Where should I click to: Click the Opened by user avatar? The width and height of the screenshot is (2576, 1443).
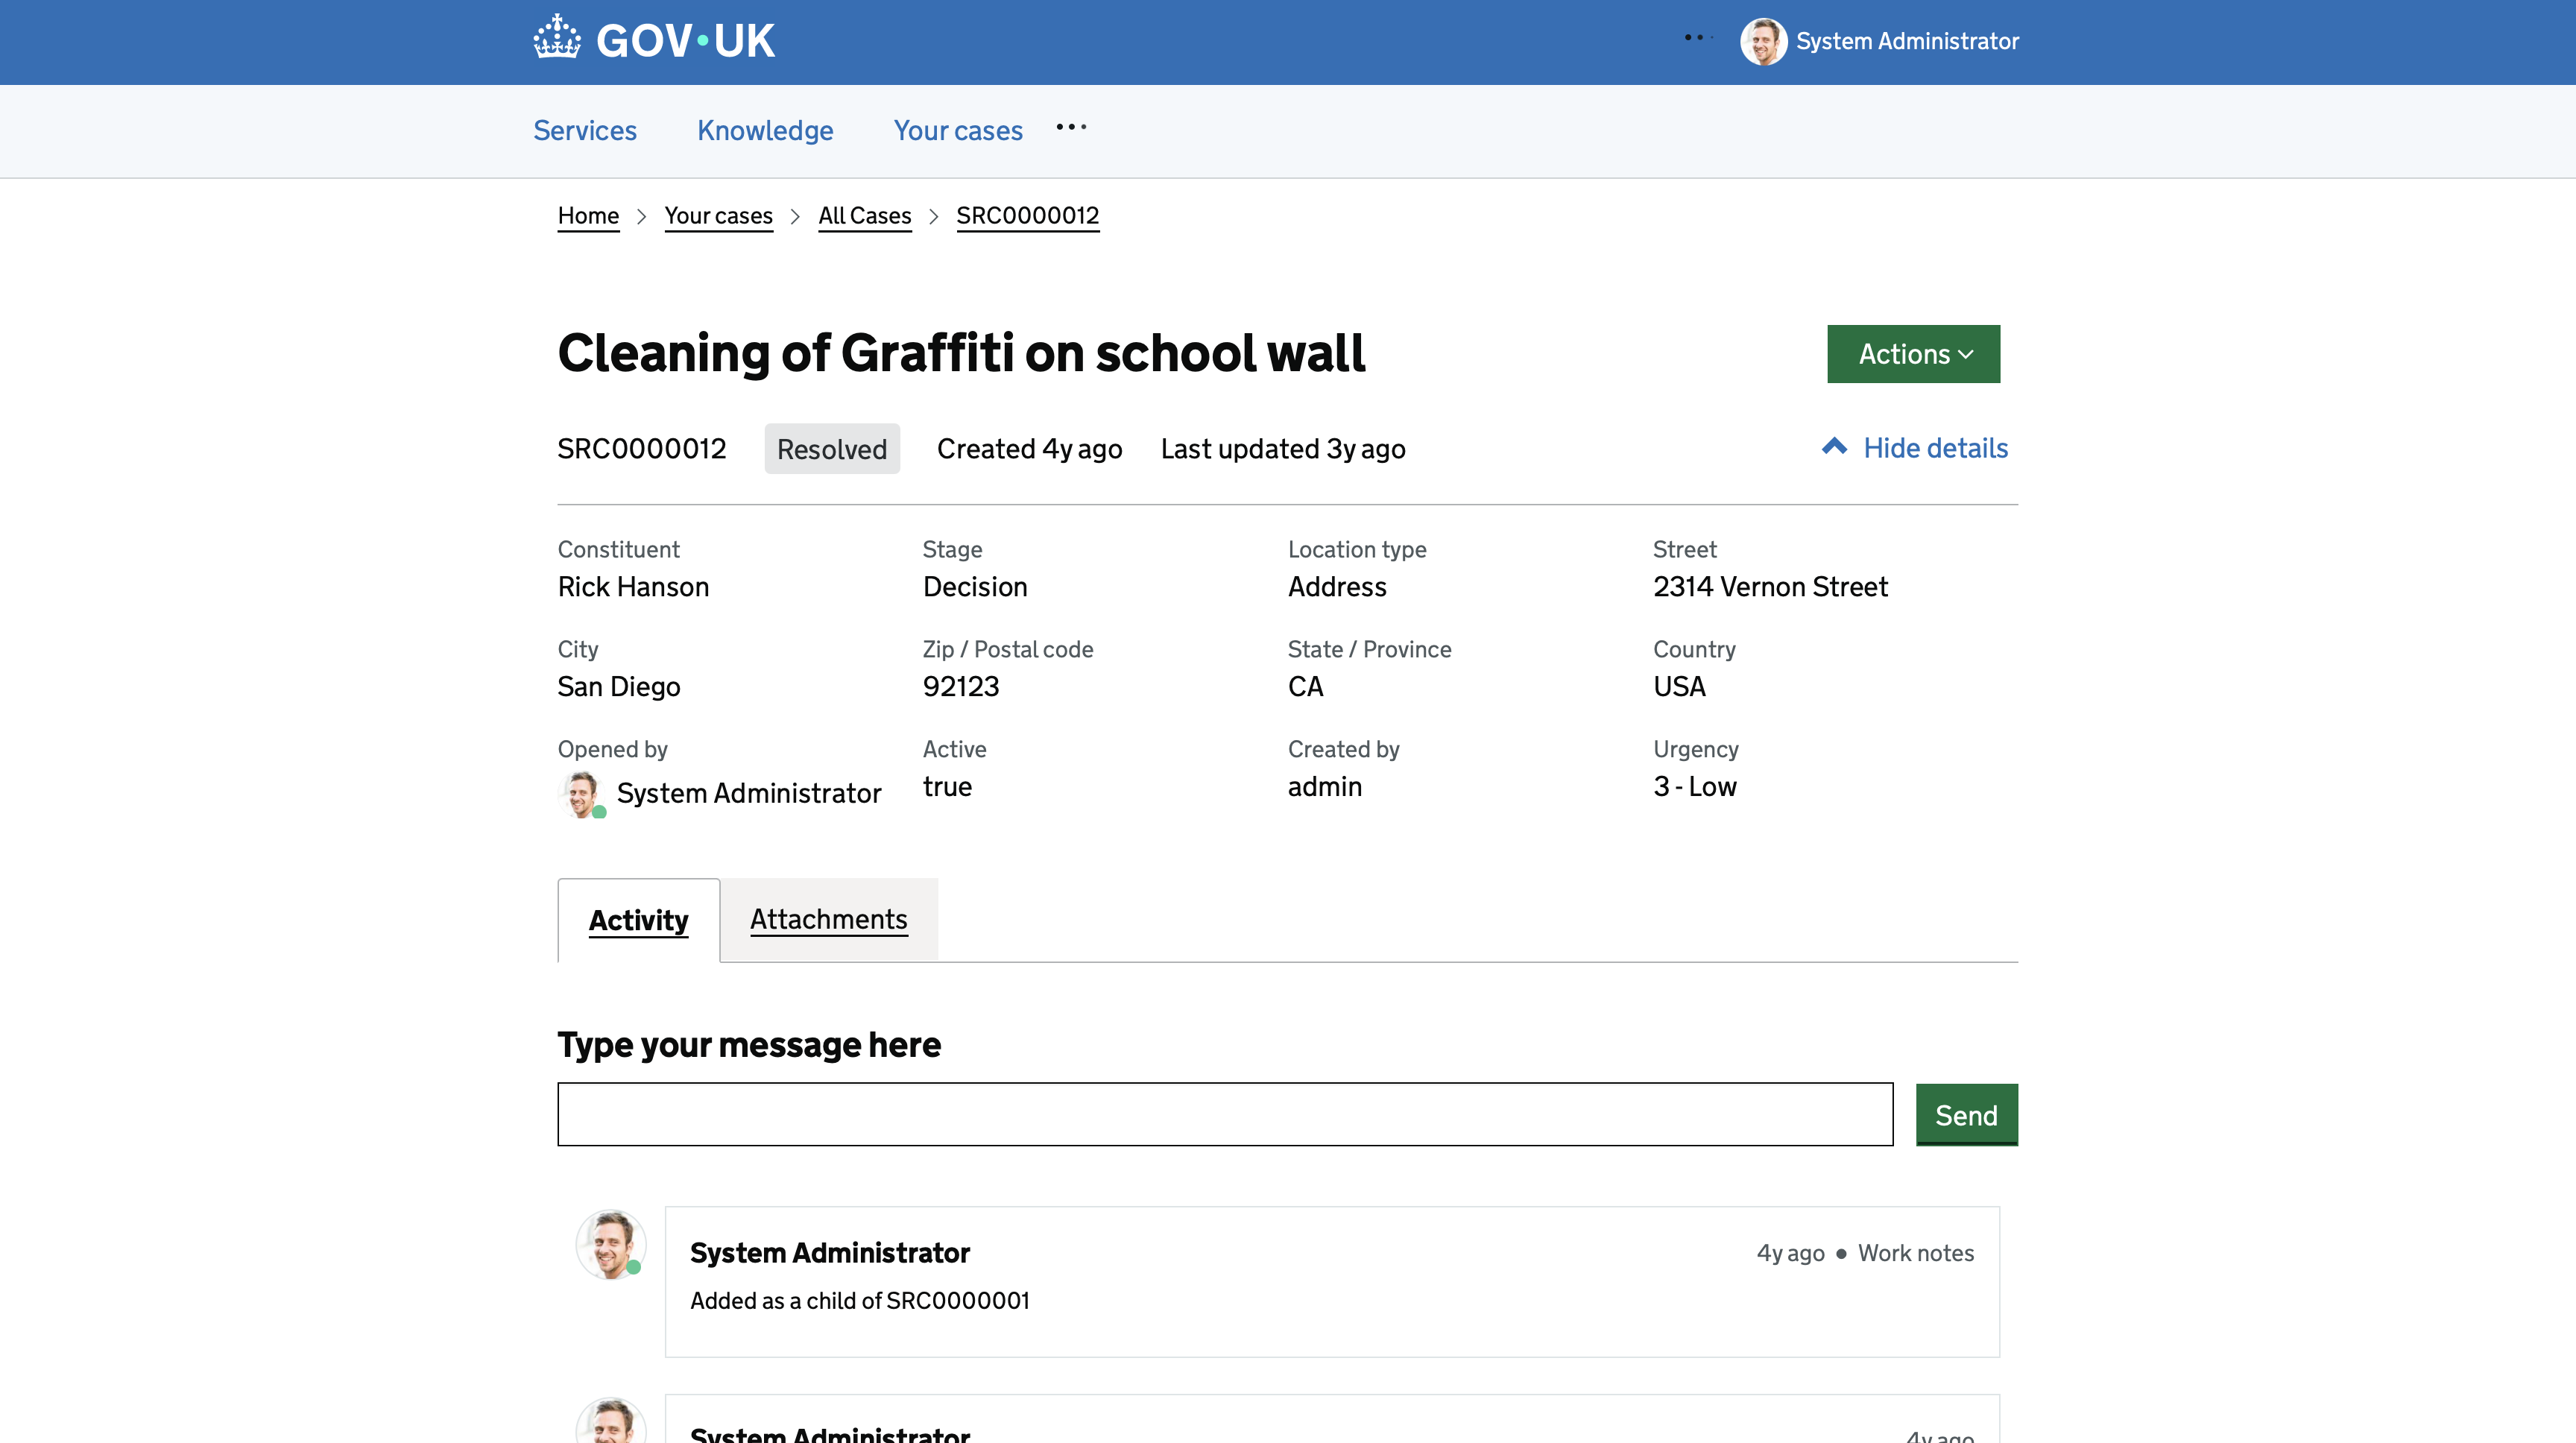tap(582, 794)
